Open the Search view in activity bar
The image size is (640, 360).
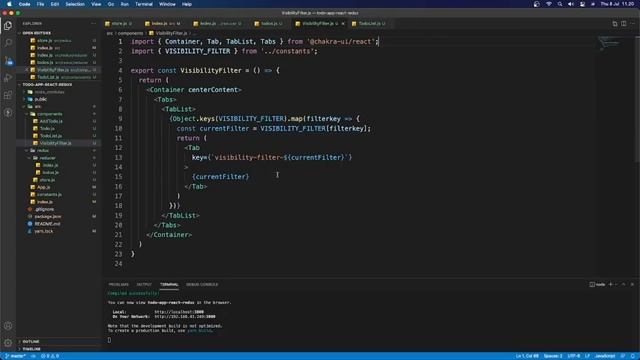coord(8,42)
